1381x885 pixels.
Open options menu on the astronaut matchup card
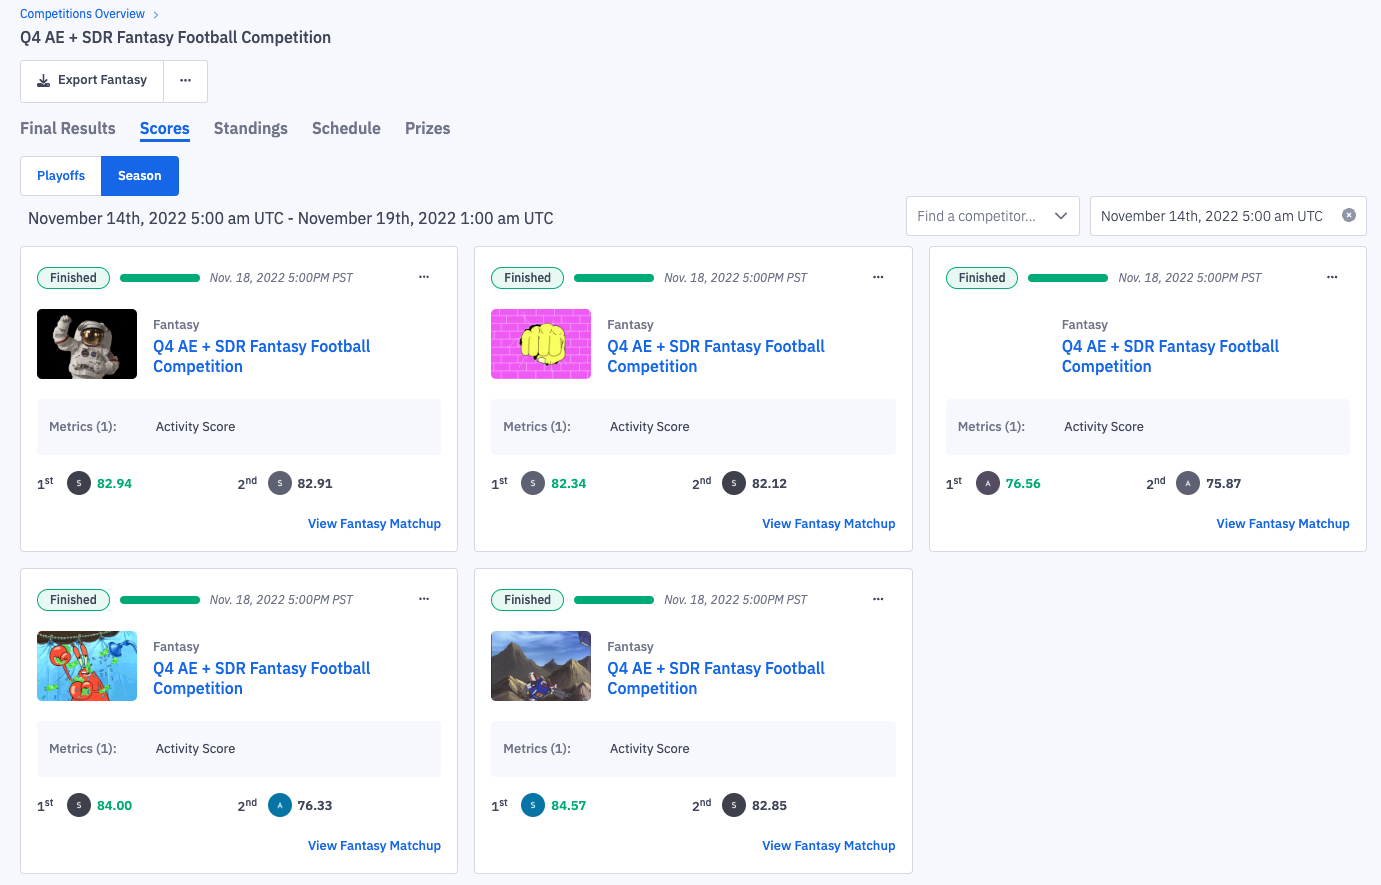pyautogui.click(x=424, y=277)
